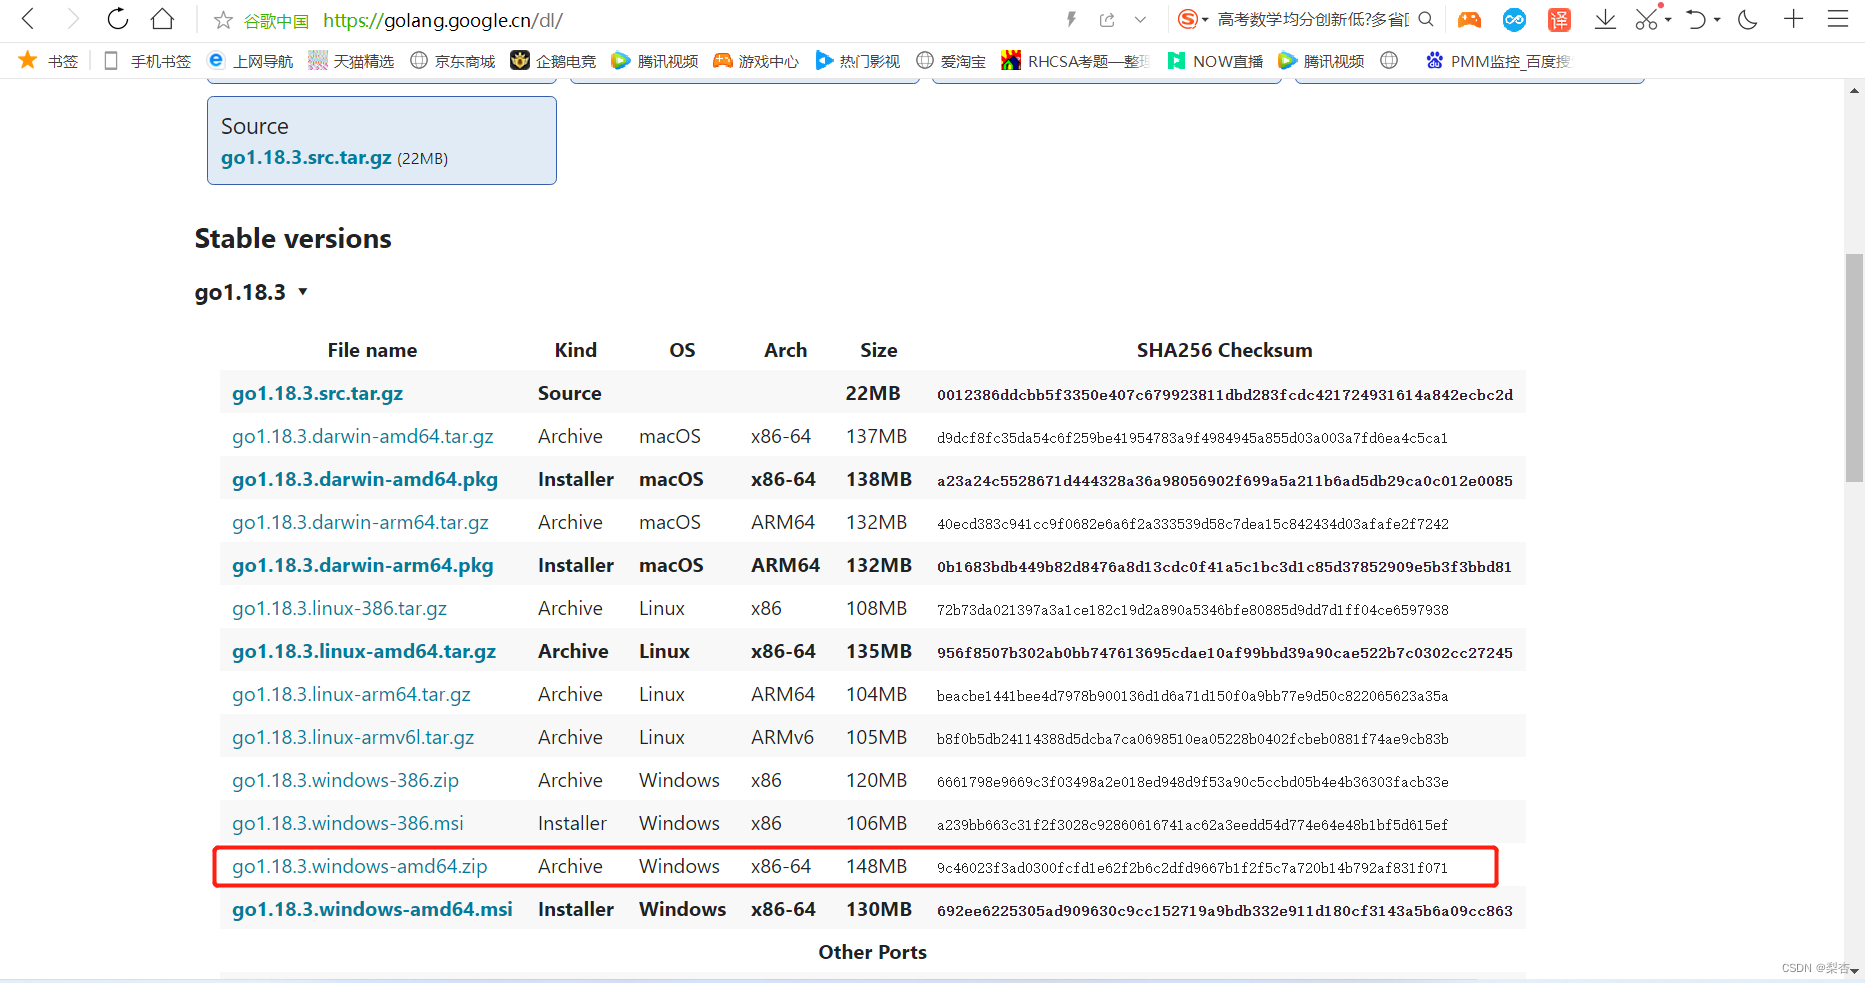Viewport: 1865px width, 983px height.
Task: Click the address bar URL field
Action: (443, 20)
